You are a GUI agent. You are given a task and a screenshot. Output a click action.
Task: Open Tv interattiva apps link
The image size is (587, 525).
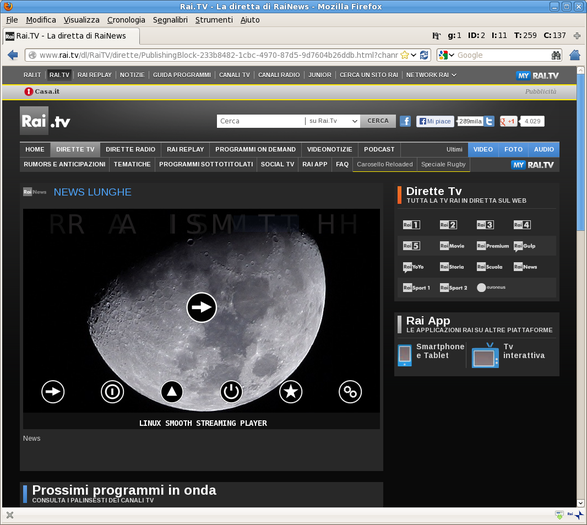point(508,354)
